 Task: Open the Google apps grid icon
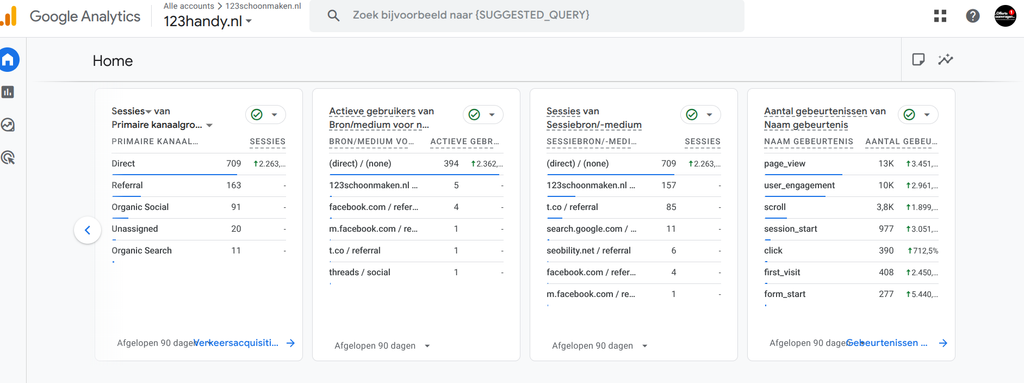pos(940,16)
